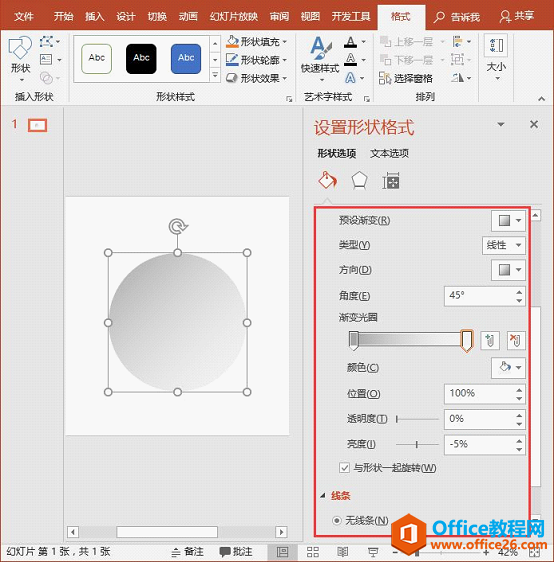Open 选择窗格 selection pane
Image resolution: width=554 pixels, height=562 pixels.
click(x=406, y=78)
